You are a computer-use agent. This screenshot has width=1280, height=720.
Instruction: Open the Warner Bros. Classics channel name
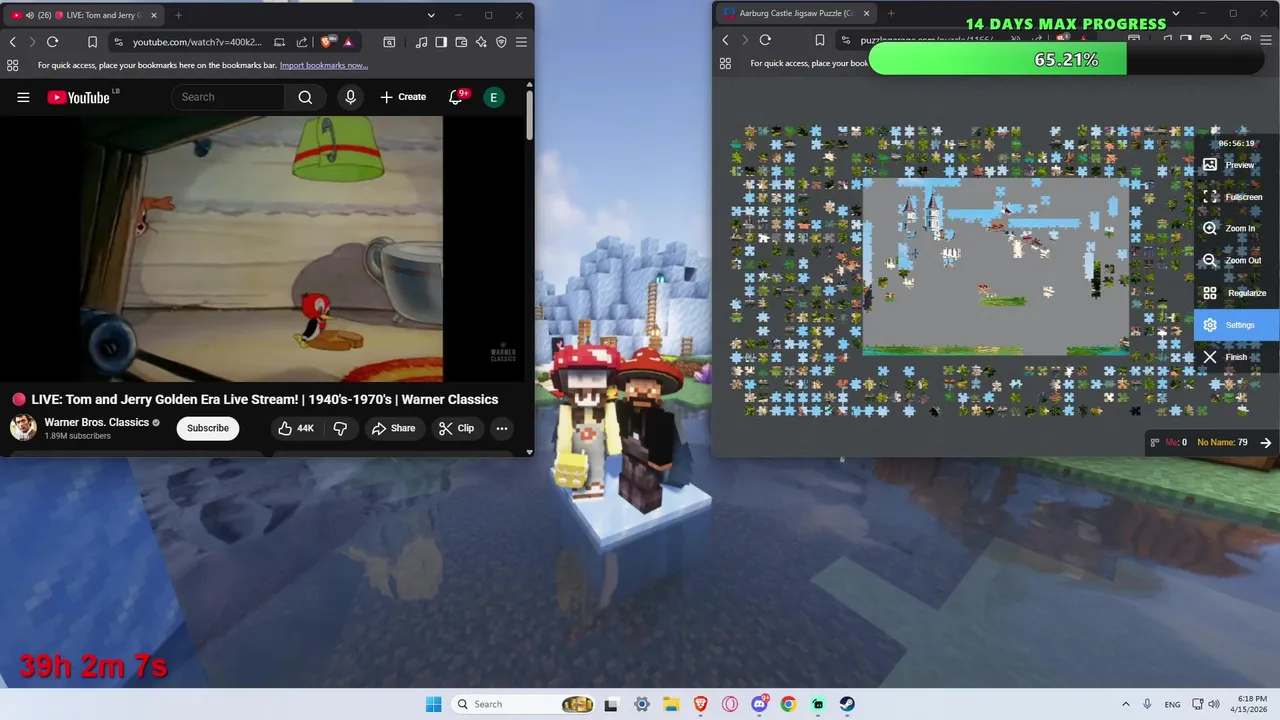96,422
